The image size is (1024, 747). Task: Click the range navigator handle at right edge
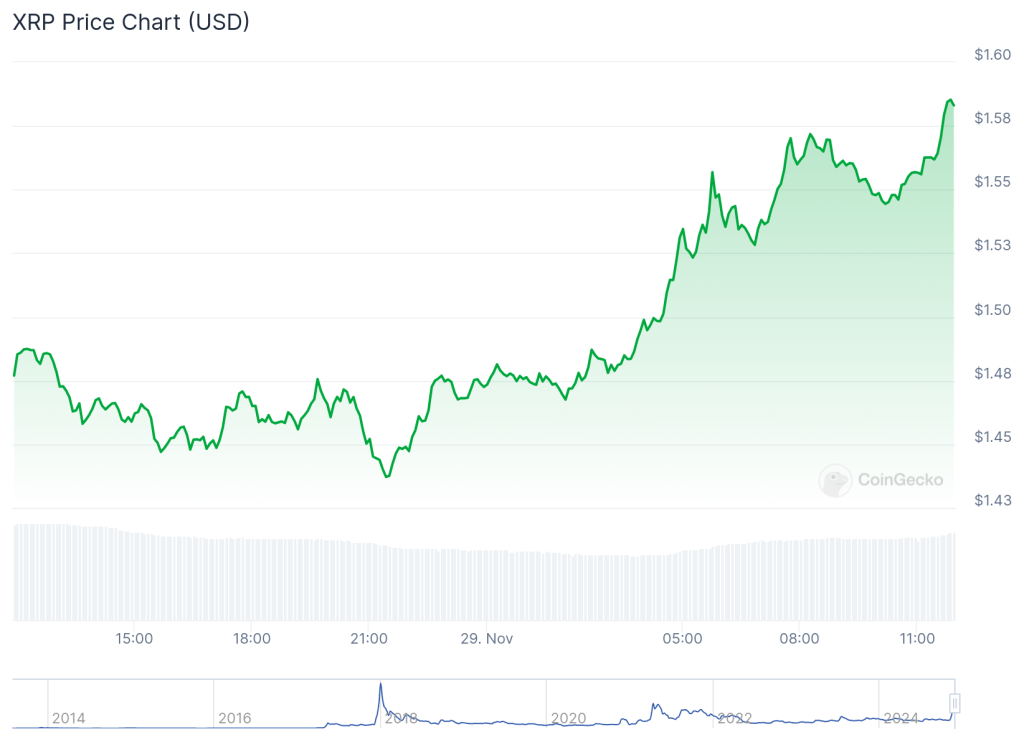point(955,704)
